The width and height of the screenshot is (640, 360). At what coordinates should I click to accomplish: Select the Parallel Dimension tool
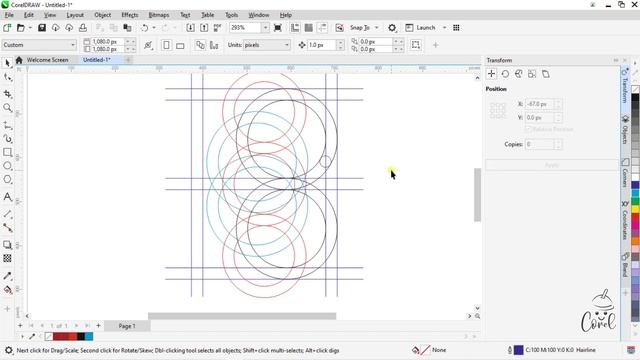7,214
